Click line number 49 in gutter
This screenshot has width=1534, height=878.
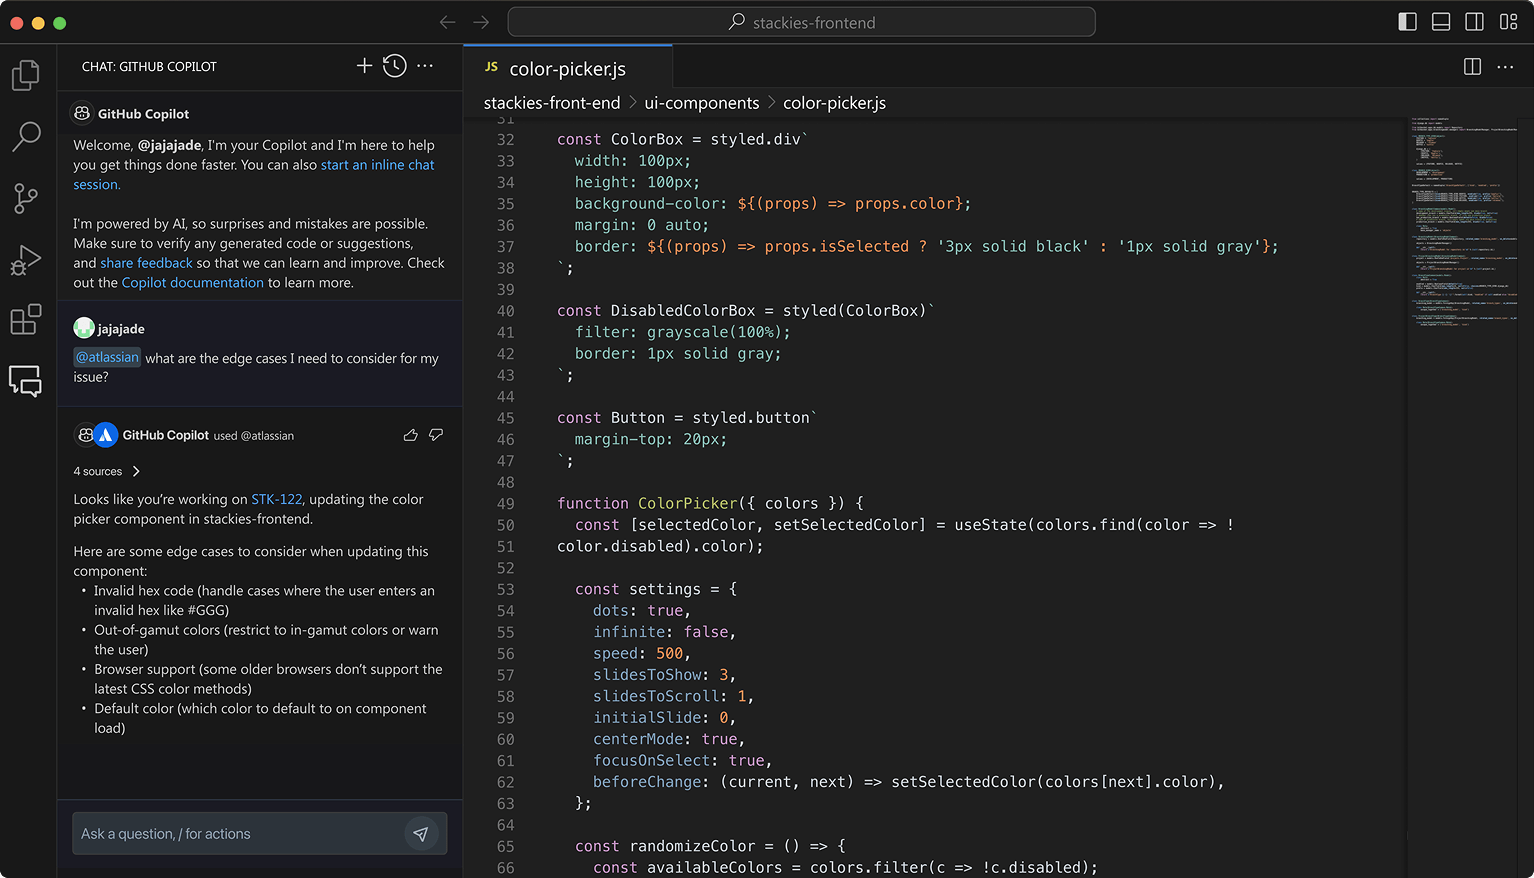pos(506,503)
